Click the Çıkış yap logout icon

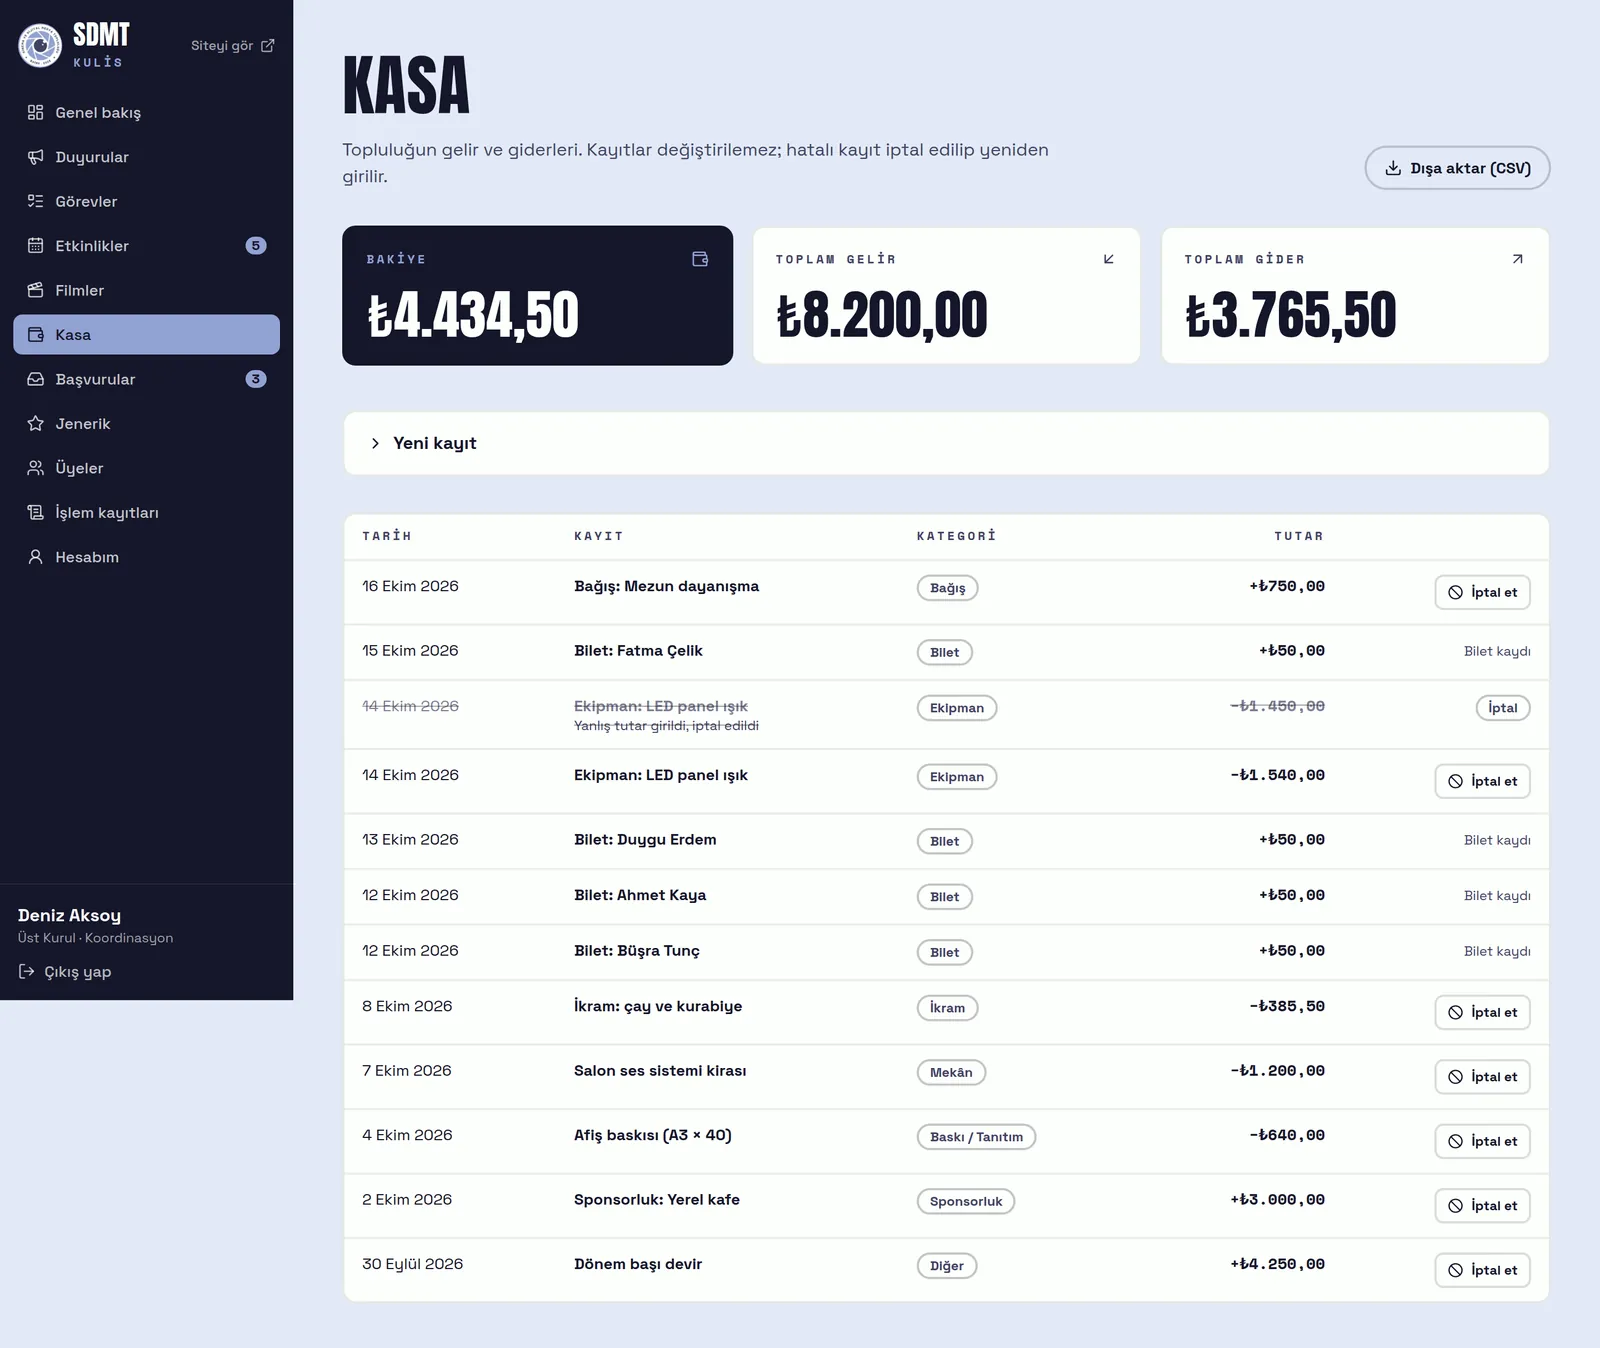[27, 971]
